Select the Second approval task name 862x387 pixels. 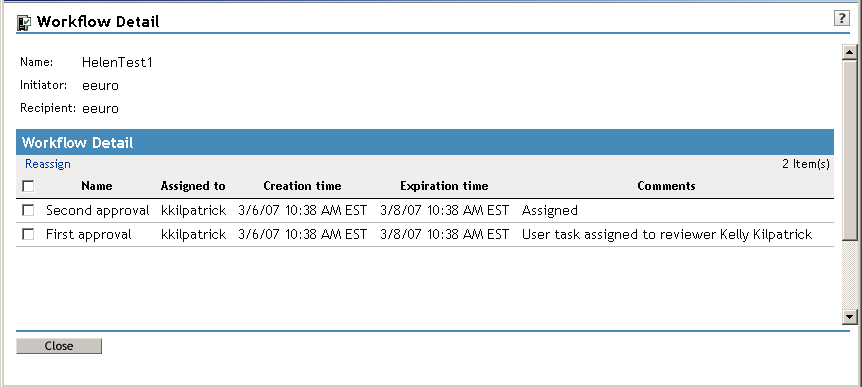[x=98, y=211]
